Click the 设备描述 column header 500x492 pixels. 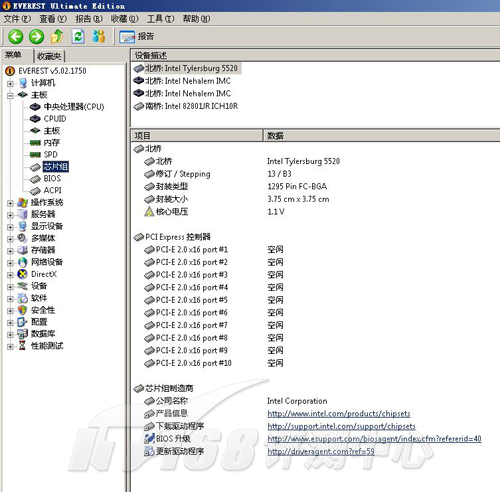pyautogui.click(x=316, y=55)
